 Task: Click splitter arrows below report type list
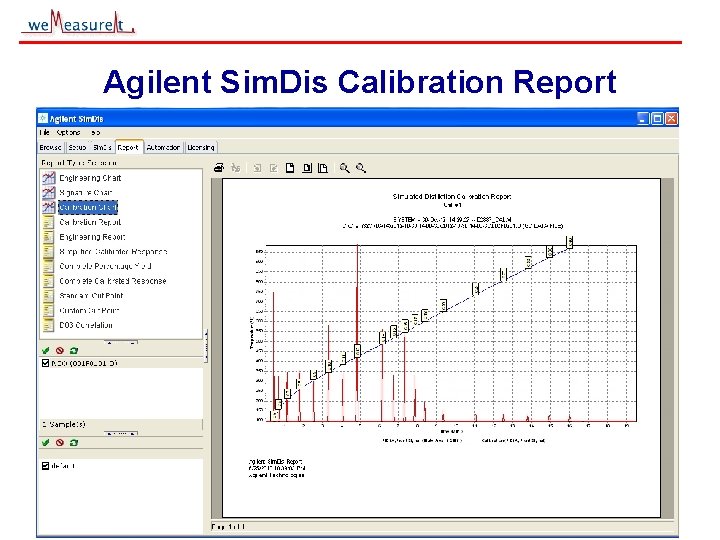pyautogui.click(x=121, y=343)
